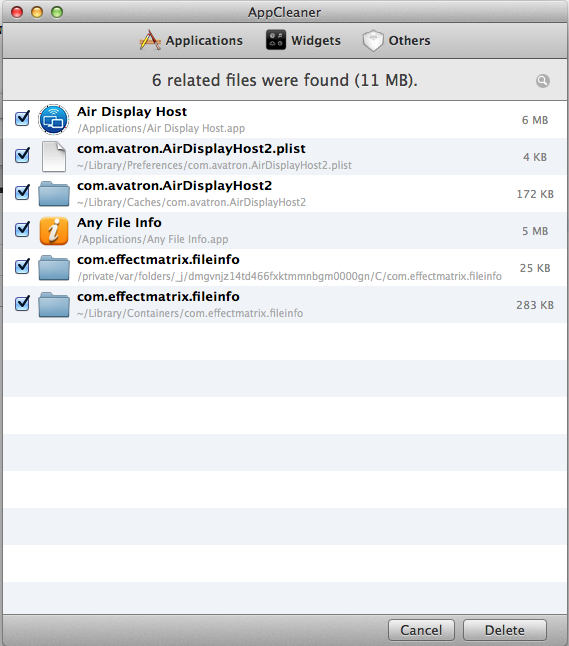This screenshot has height=646, width=569.
Task: Toggle checkbox for the Caches AirDisplayHost2 folder
Action: point(22,192)
